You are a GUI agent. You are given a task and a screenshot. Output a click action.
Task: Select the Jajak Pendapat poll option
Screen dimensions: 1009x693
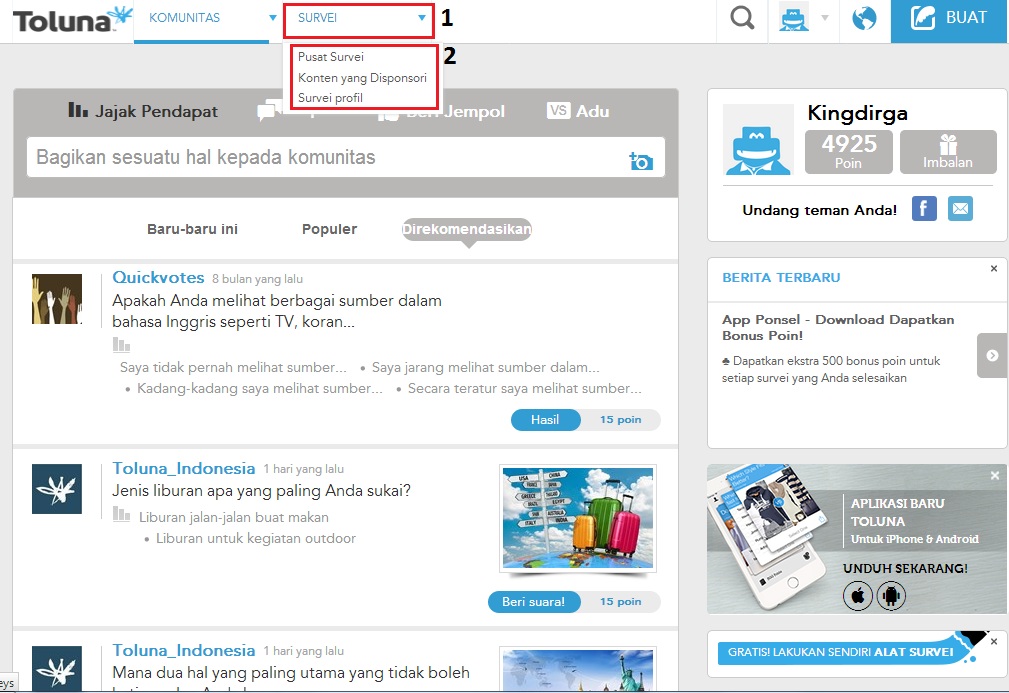coord(143,111)
